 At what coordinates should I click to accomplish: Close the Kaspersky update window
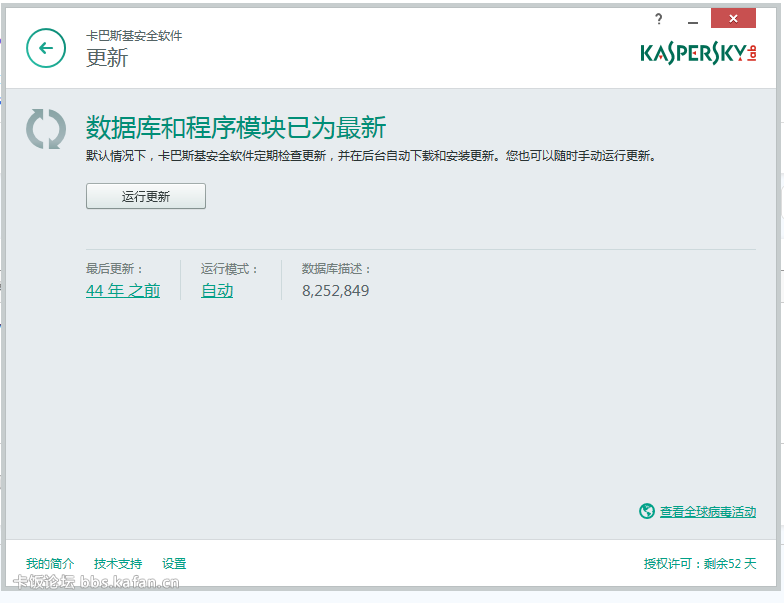[x=733, y=18]
